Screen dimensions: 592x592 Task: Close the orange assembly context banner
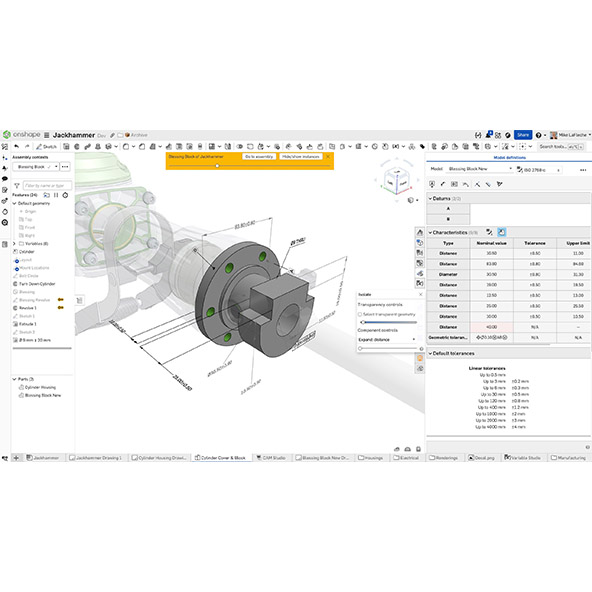tap(328, 156)
